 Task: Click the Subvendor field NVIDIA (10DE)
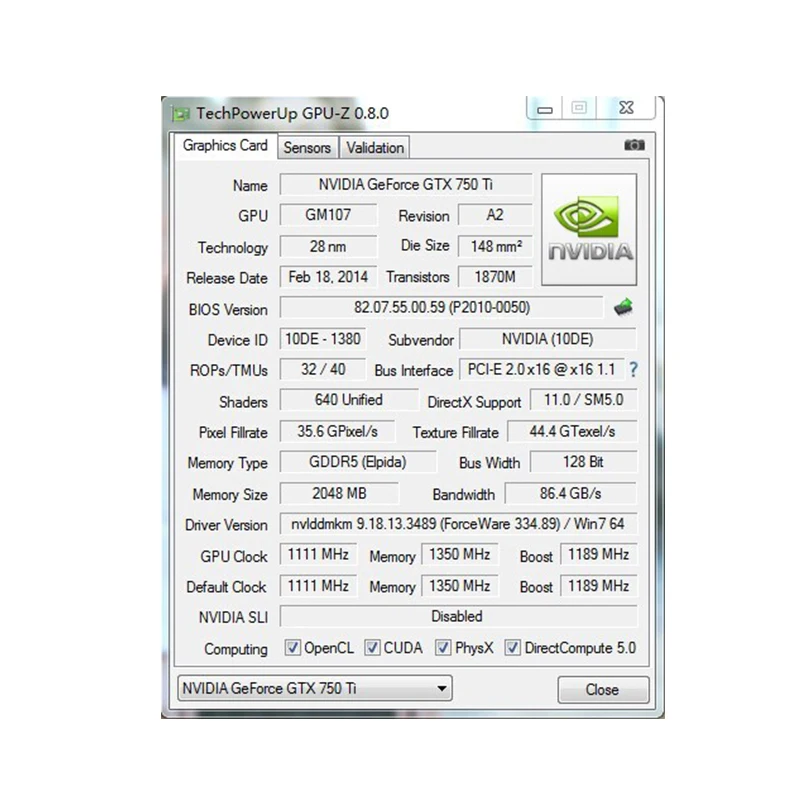pyautogui.click(x=548, y=339)
